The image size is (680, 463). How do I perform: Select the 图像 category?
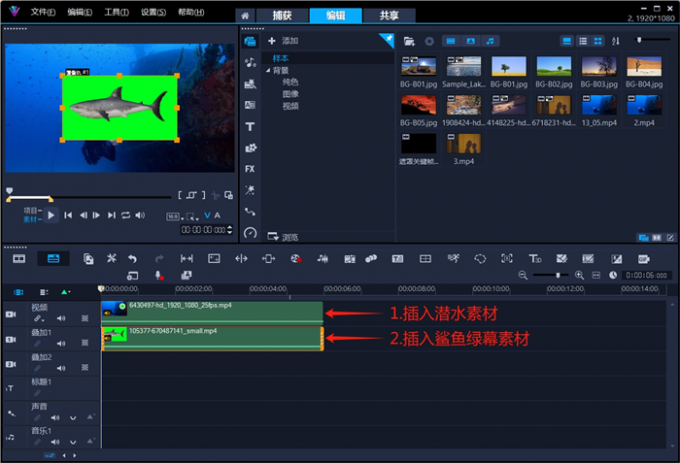[291, 94]
